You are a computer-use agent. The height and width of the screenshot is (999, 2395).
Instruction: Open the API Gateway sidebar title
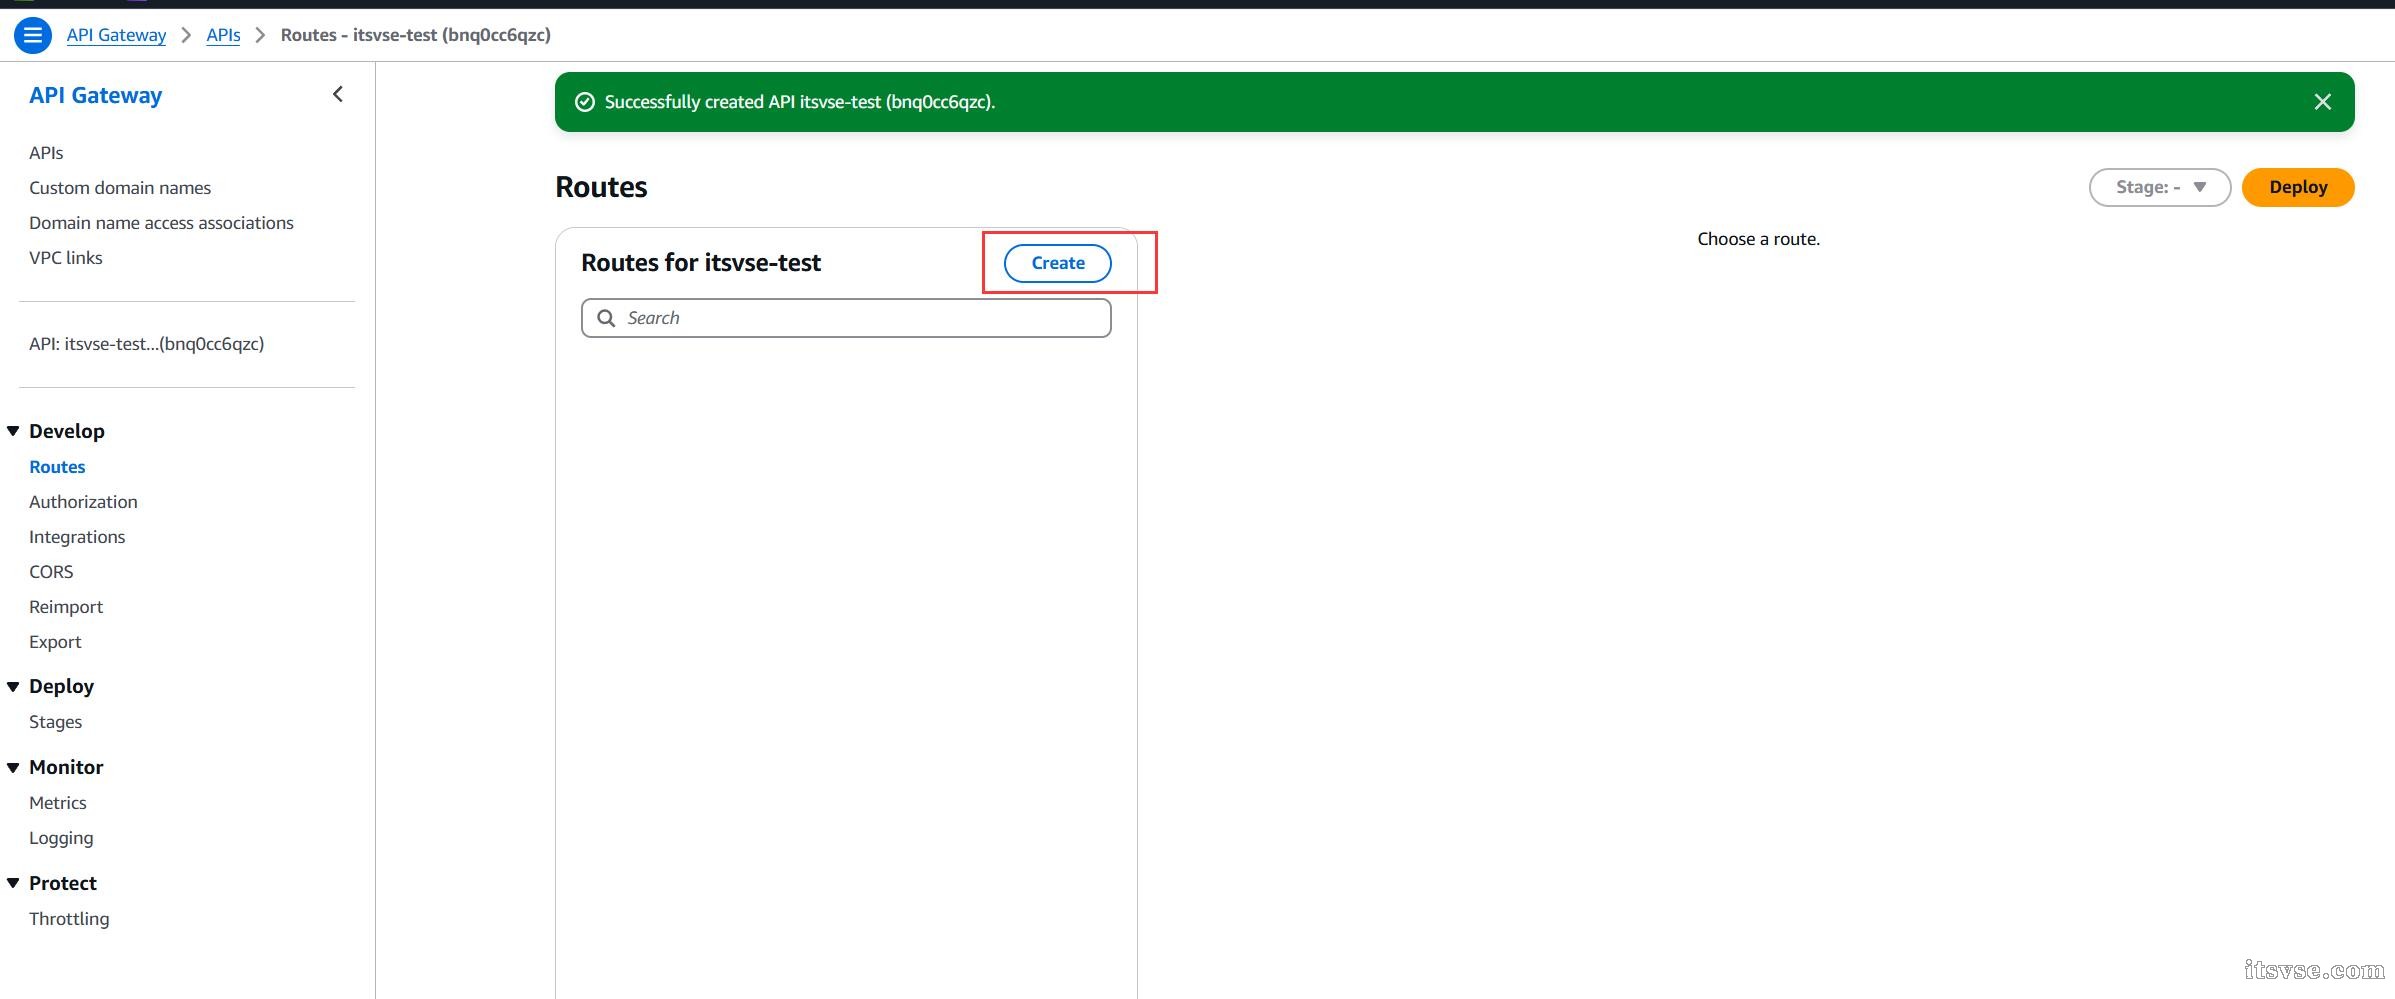(x=95, y=95)
